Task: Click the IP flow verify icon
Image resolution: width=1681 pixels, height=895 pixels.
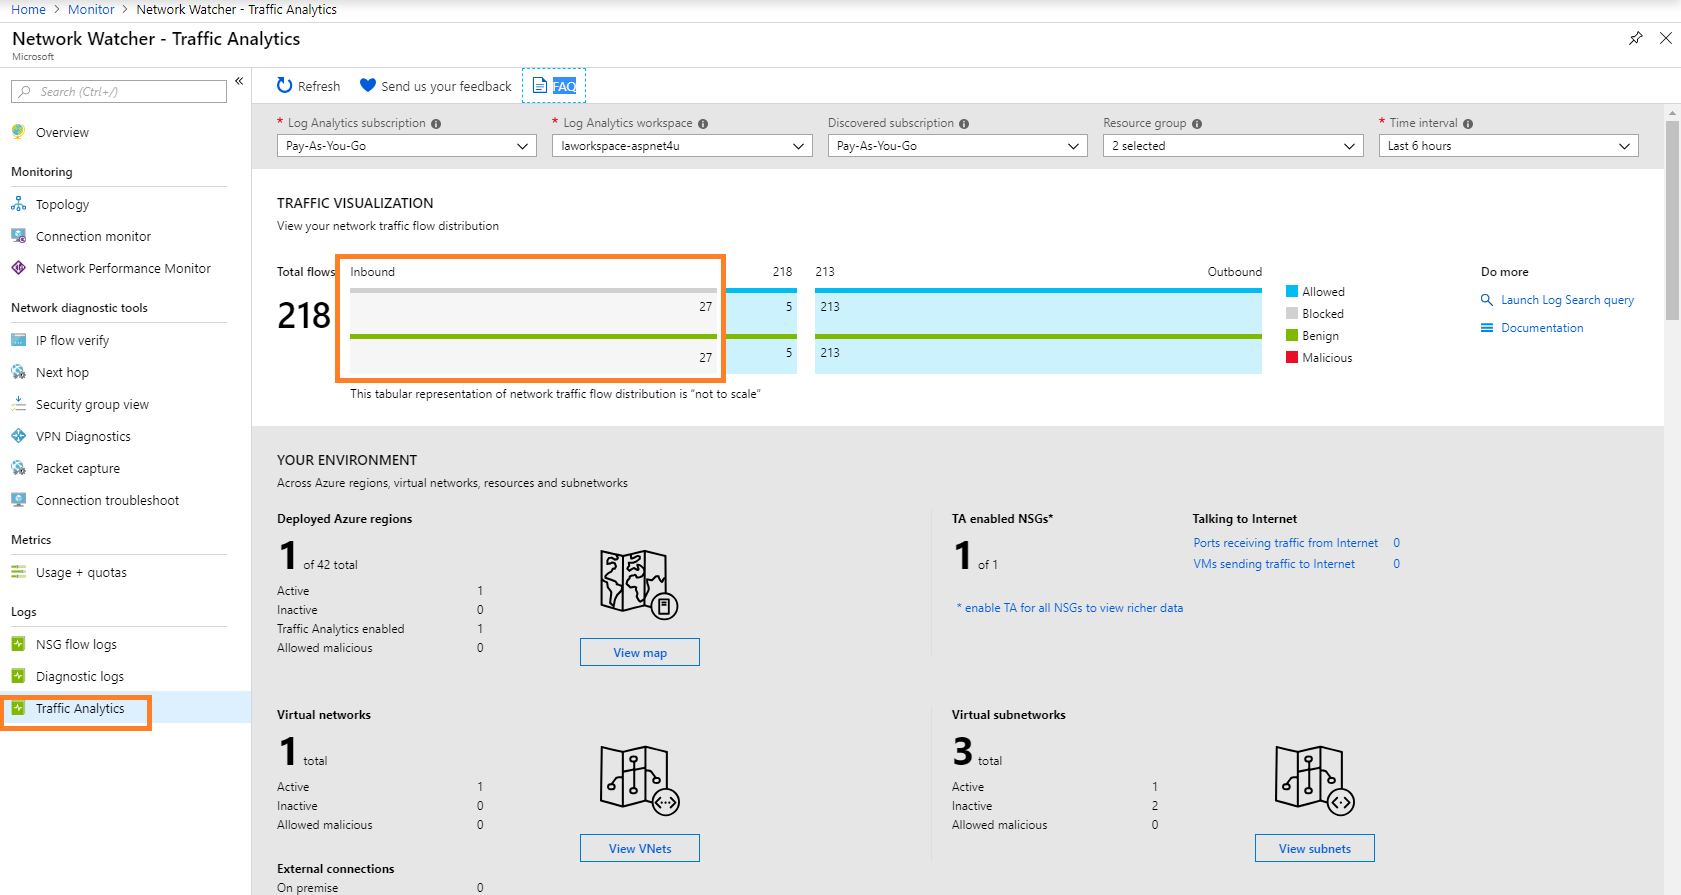Action: pos(18,340)
